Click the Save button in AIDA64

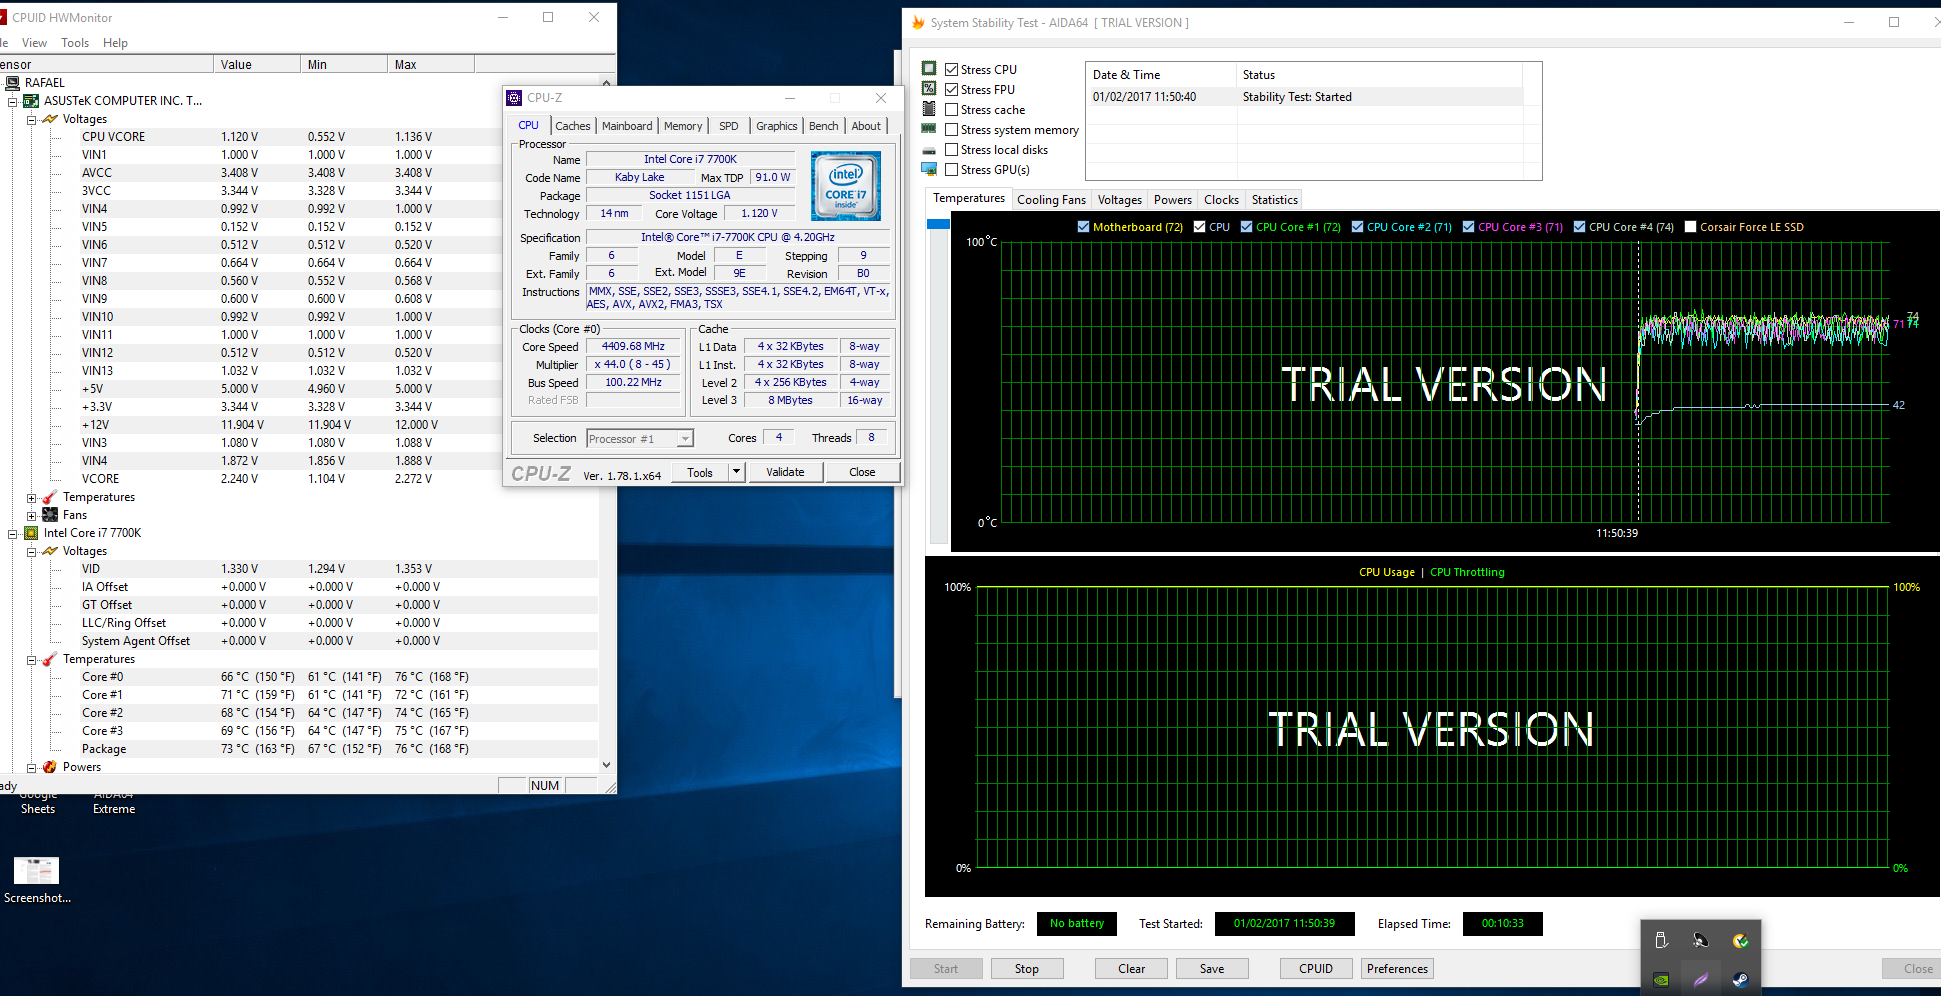tap(1212, 969)
